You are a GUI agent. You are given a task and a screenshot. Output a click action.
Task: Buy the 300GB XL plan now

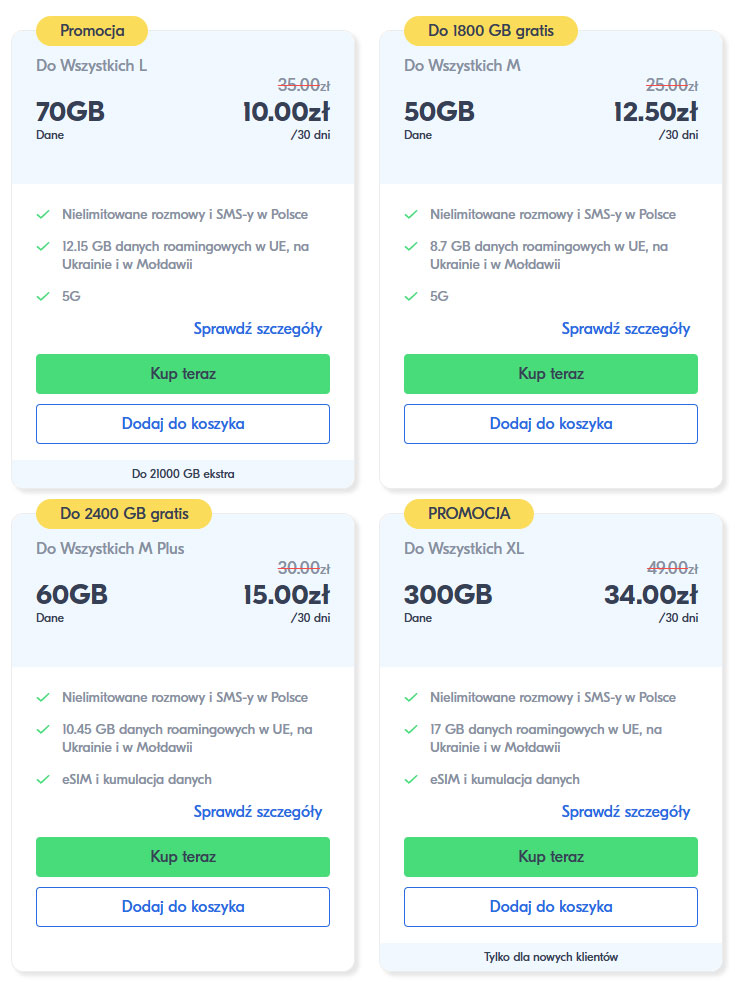coord(550,857)
